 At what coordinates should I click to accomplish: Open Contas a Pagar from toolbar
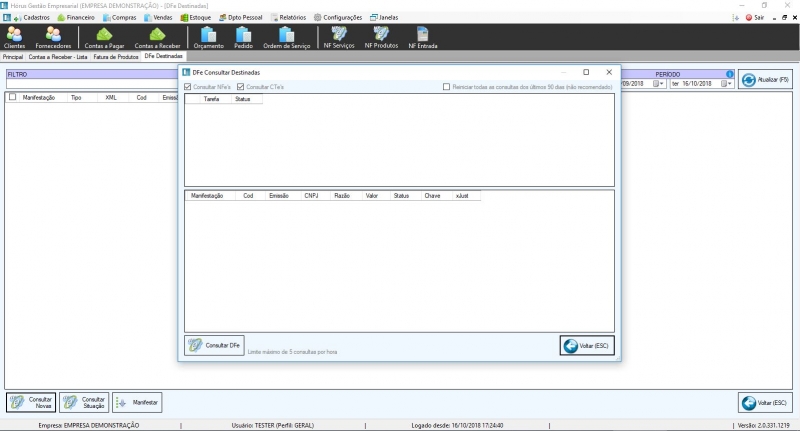tap(105, 37)
